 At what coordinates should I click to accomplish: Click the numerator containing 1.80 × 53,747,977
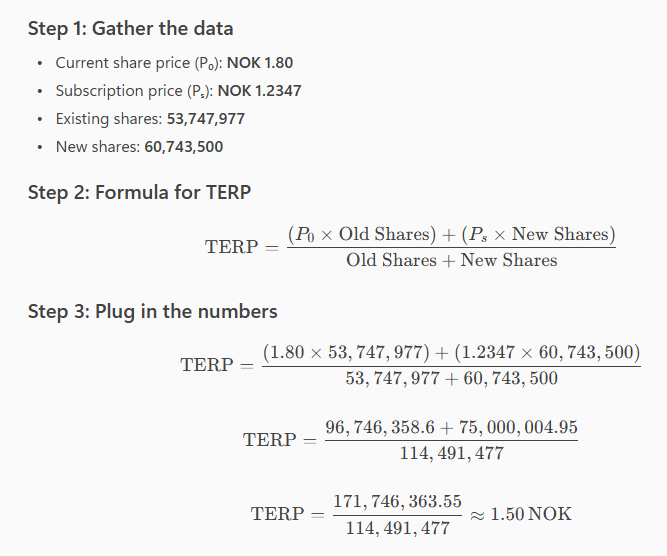451,353
